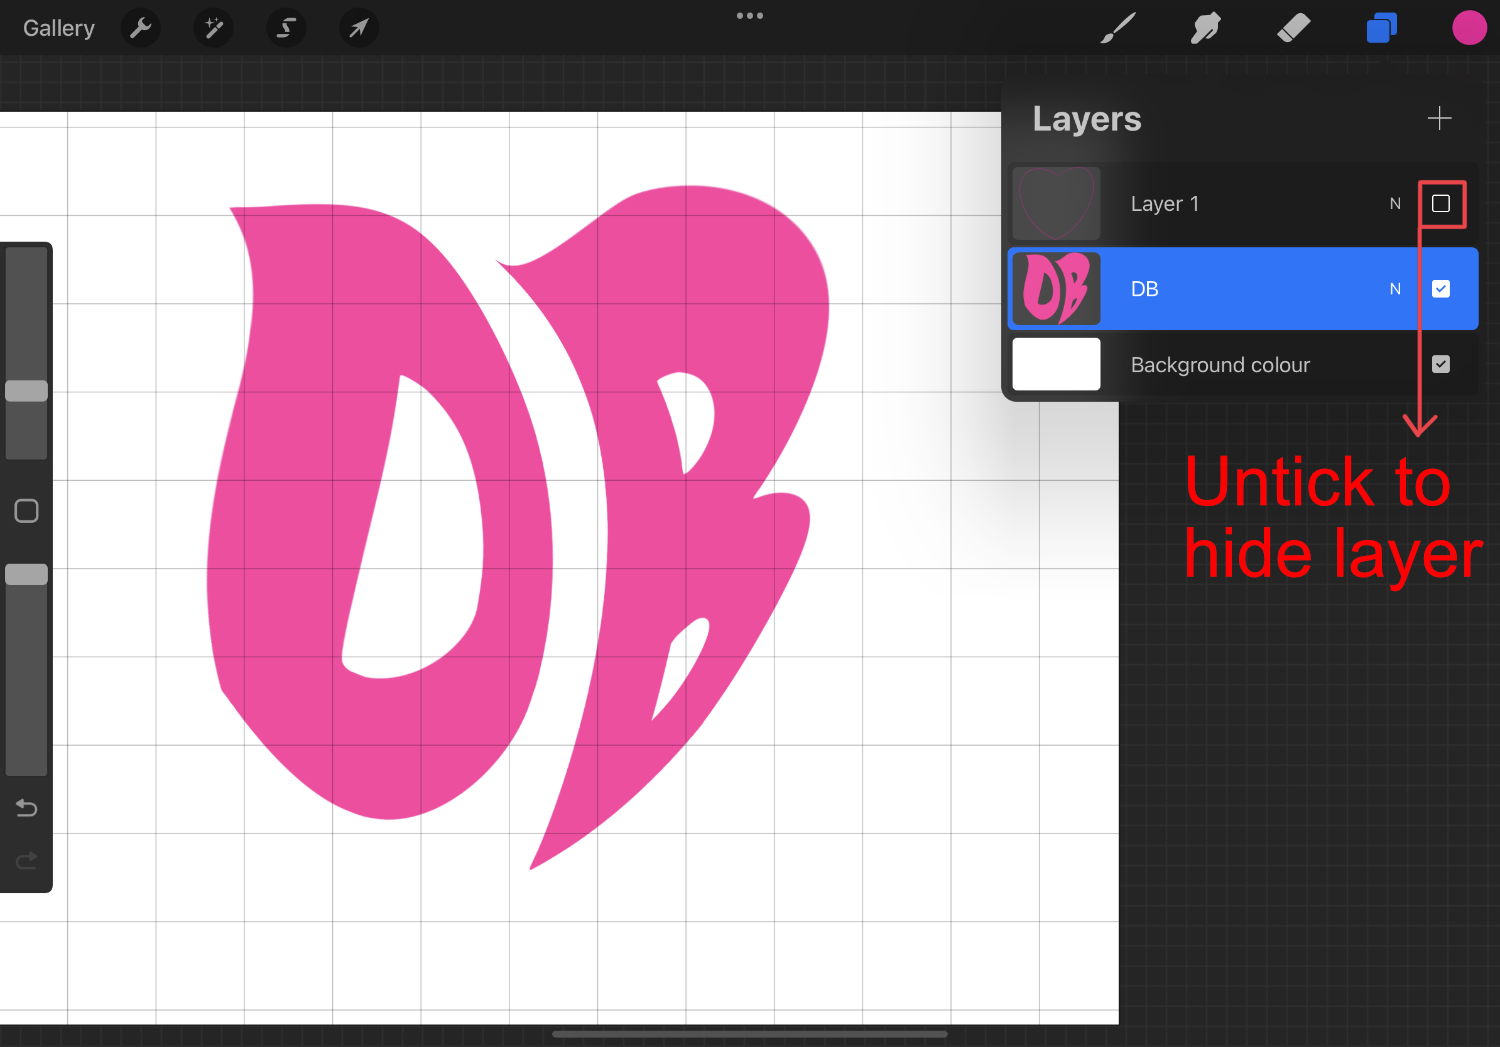1500x1047 pixels.
Task: Hide the Background colour layer
Action: click(1441, 364)
